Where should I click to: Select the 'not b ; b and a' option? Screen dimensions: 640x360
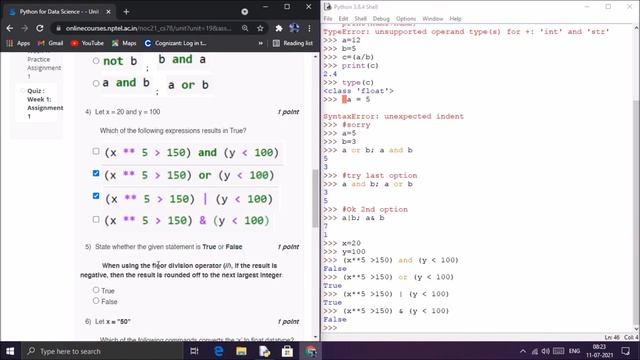96,61
